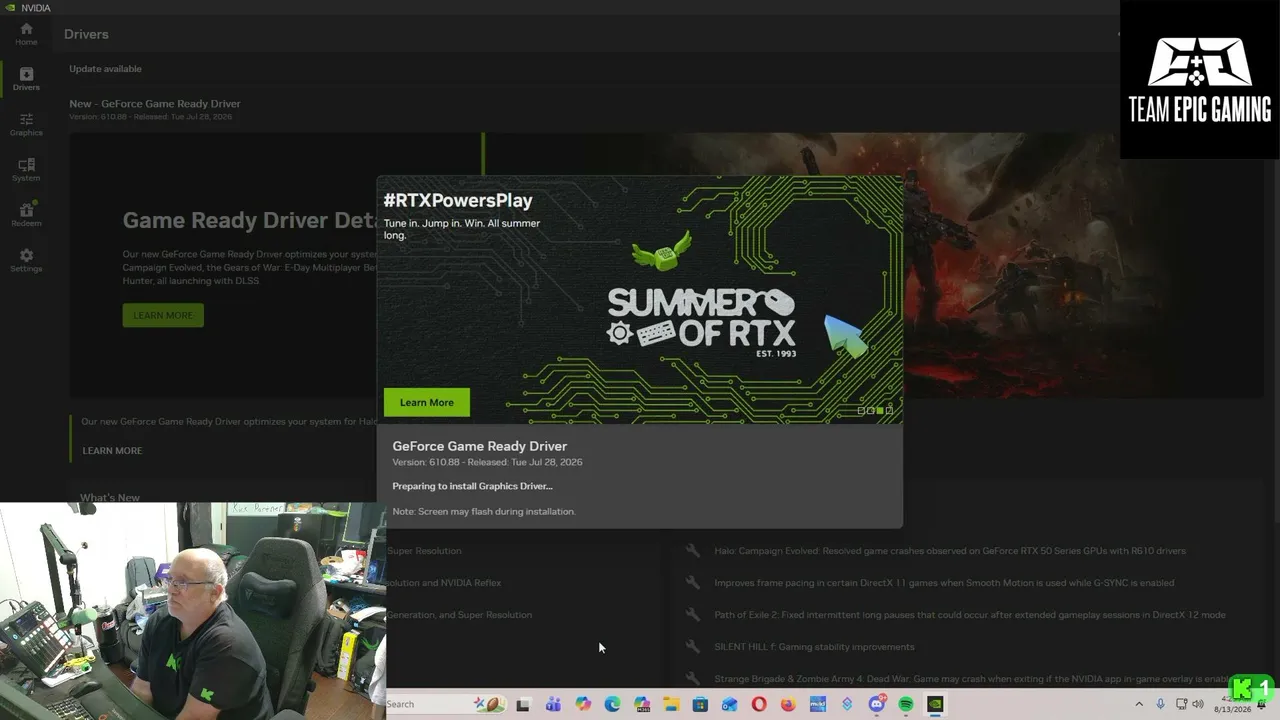Open network settings from the system tray
Screen dimensions: 1280x720
(1181, 704)
